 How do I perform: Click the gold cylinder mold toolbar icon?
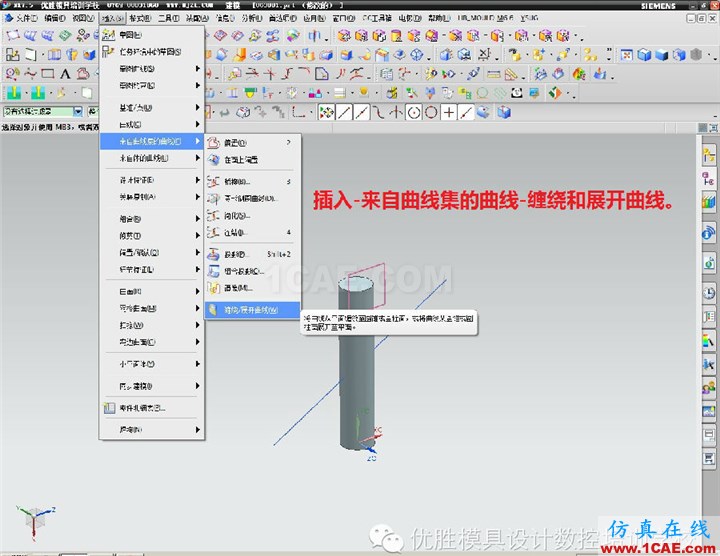(x=396, y=36)
